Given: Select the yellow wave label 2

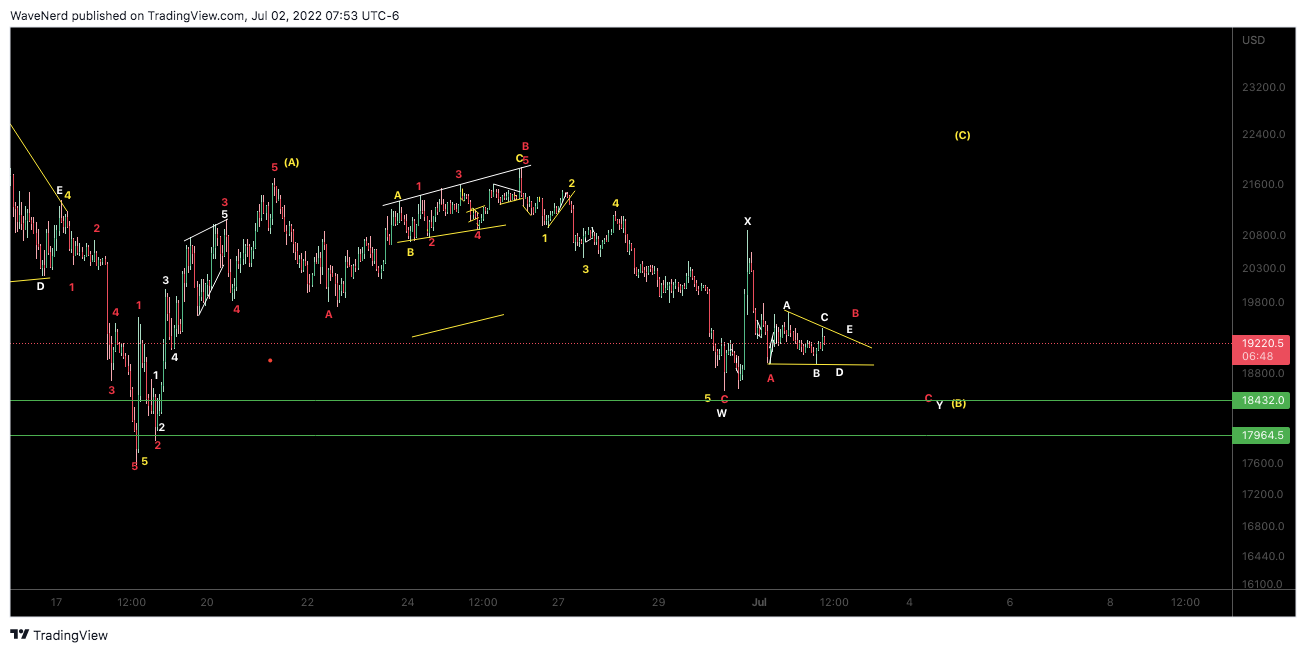Looking at the screenshot, I should 571,184.
